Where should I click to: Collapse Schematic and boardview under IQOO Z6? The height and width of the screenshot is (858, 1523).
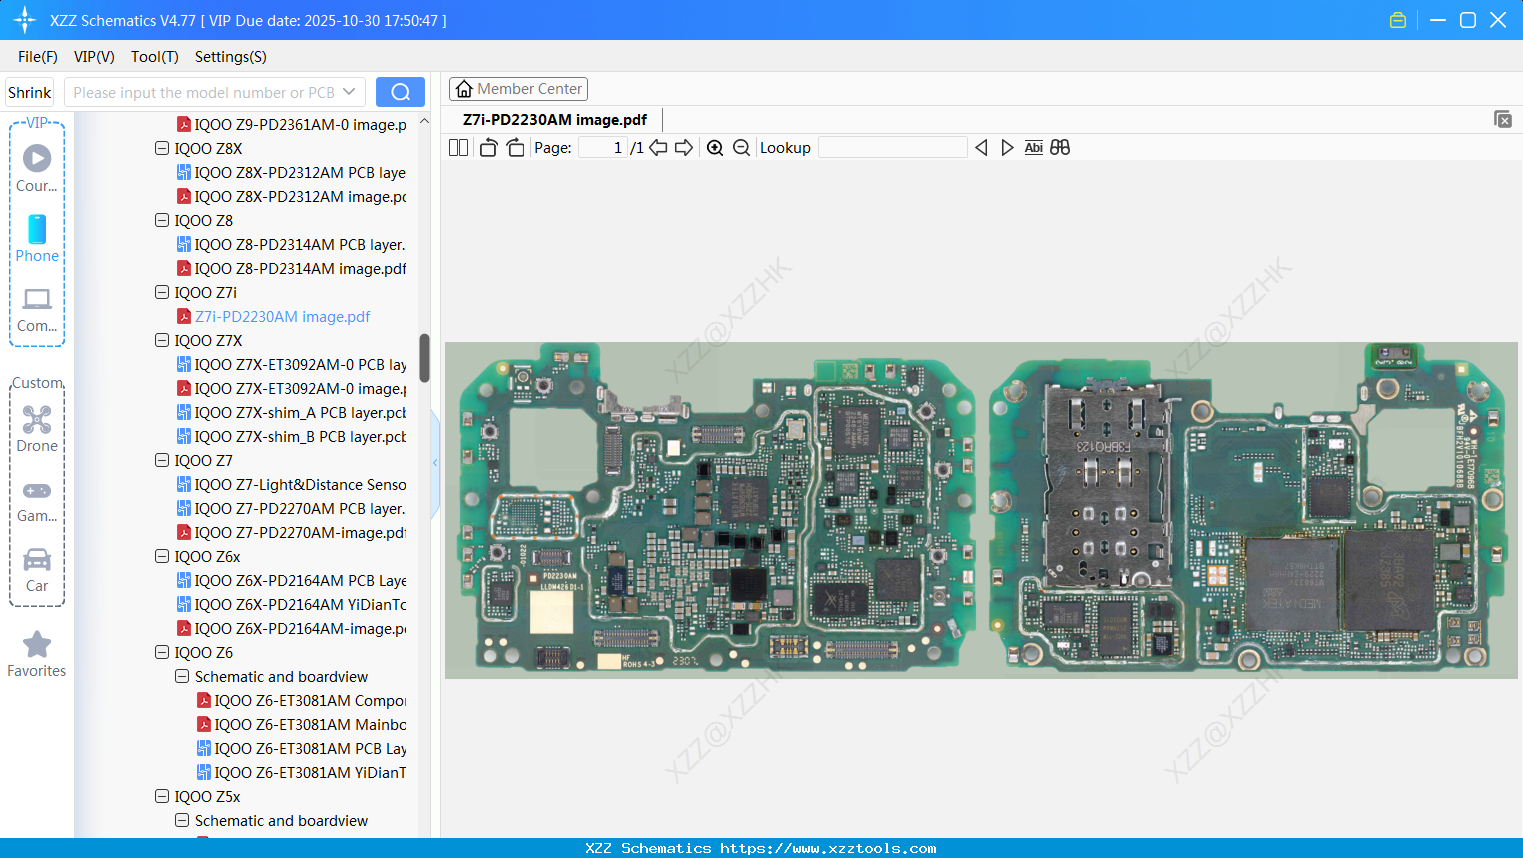point(182,677)
